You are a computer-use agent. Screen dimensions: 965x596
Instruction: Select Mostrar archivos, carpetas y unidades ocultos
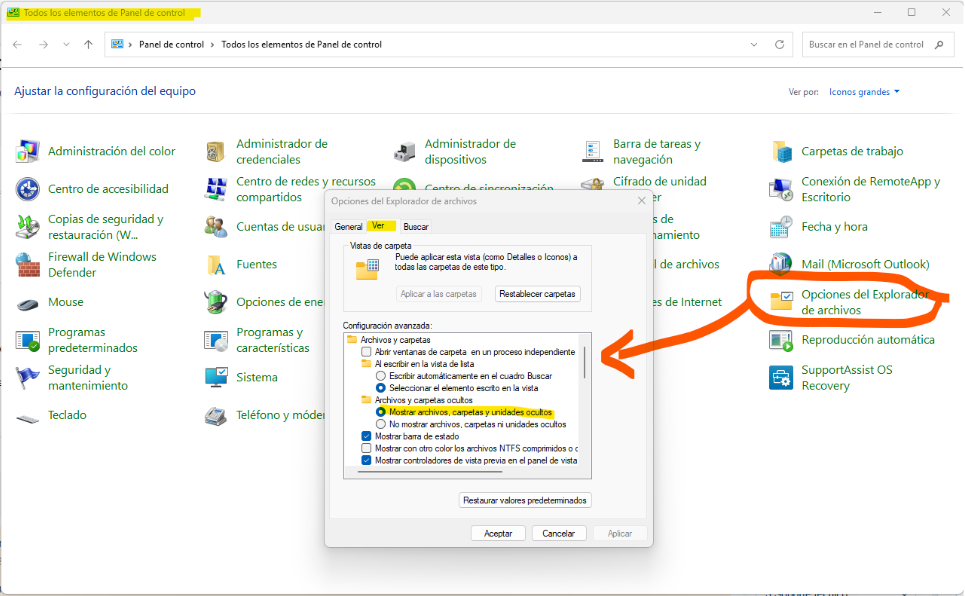380,412
